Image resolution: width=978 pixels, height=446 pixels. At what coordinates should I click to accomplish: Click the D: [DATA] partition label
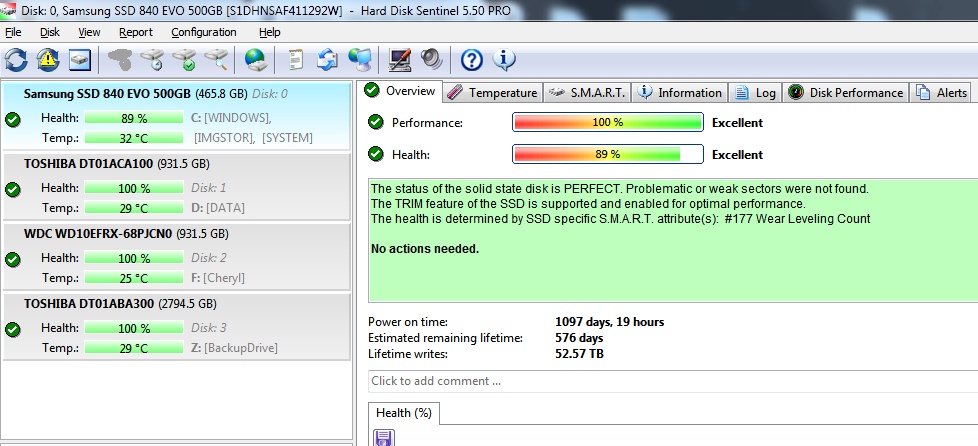click(x=218, y=208)
